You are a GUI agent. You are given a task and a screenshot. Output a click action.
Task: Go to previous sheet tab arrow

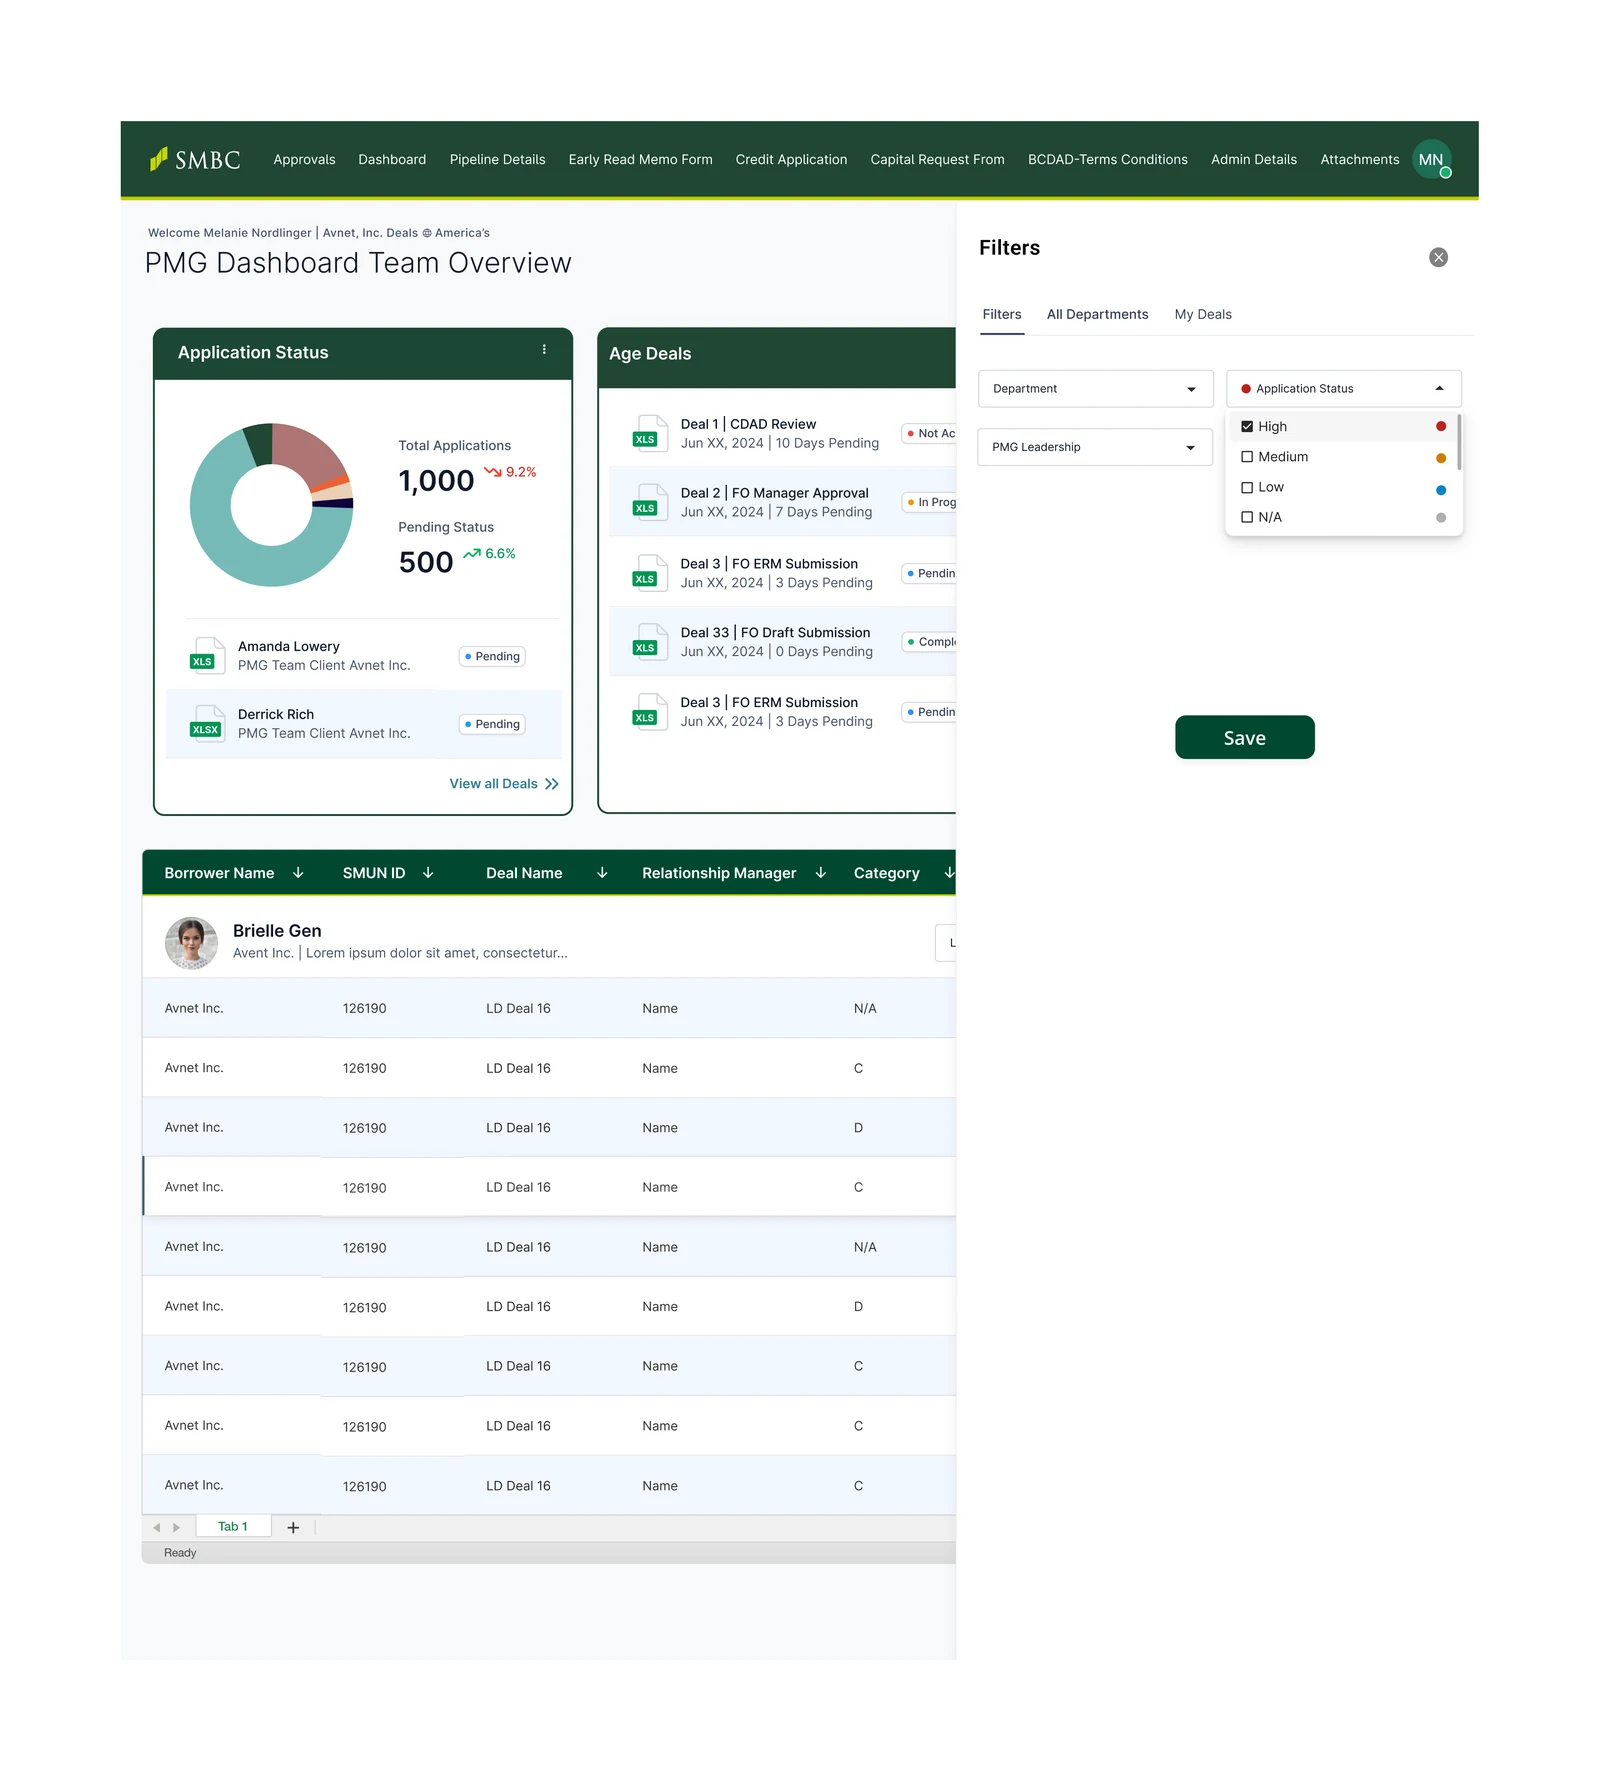point(157,1527)
